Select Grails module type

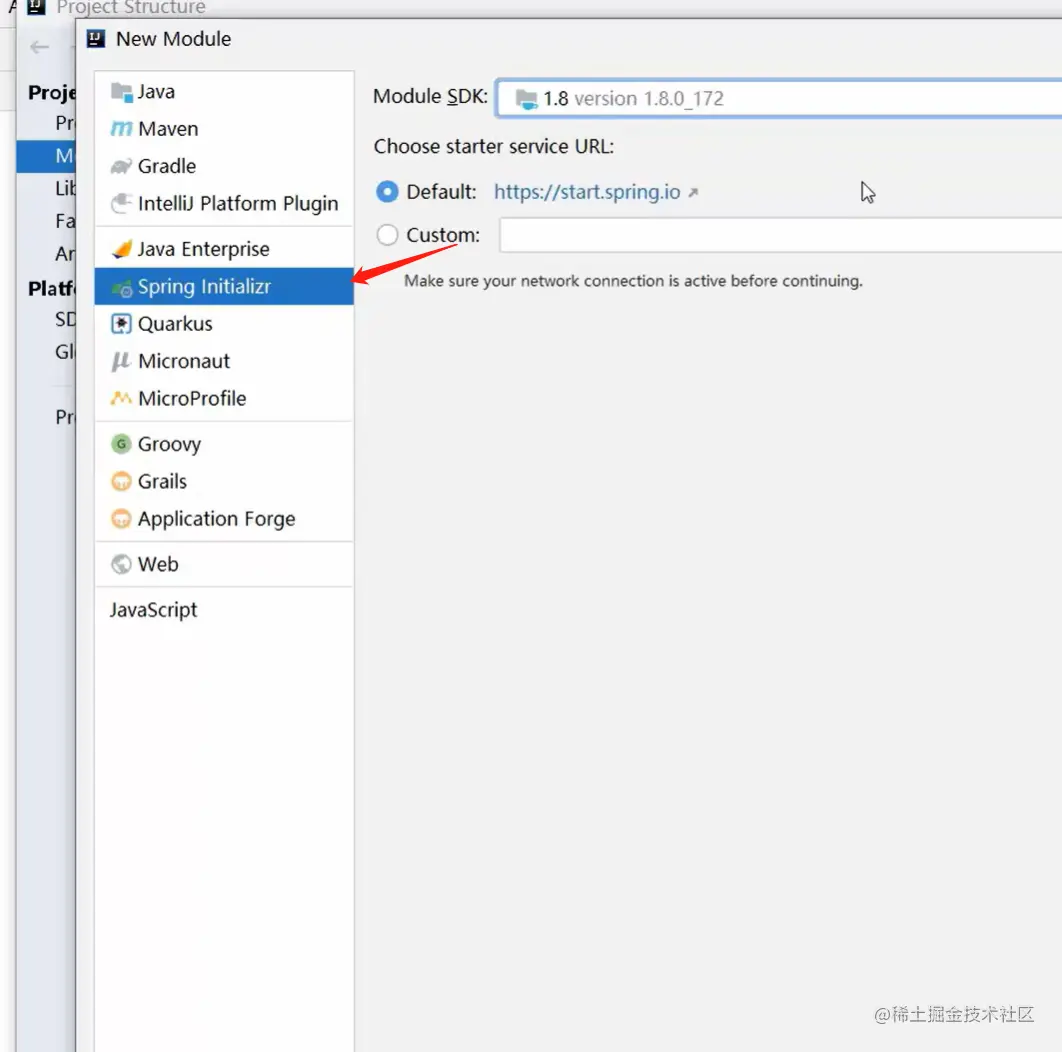click(x=224, y=481)
